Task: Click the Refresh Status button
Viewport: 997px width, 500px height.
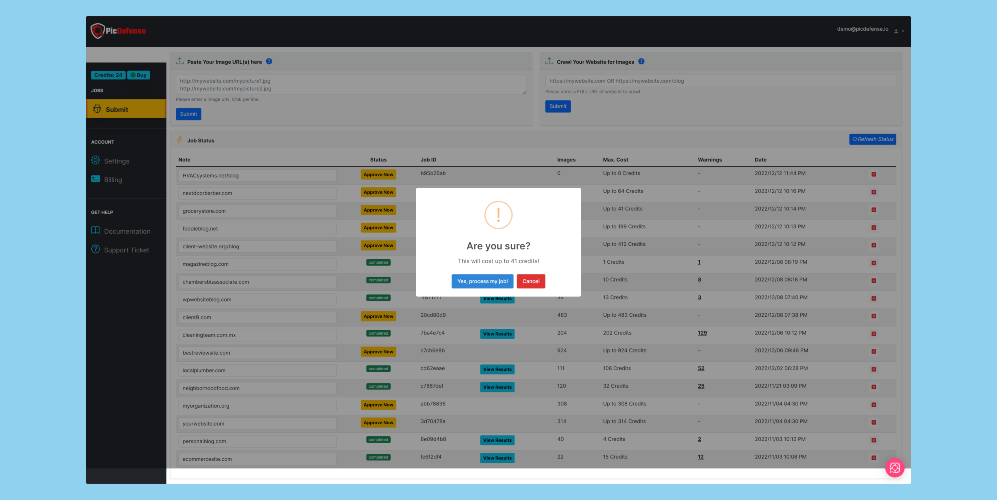Action: (872, 139)
